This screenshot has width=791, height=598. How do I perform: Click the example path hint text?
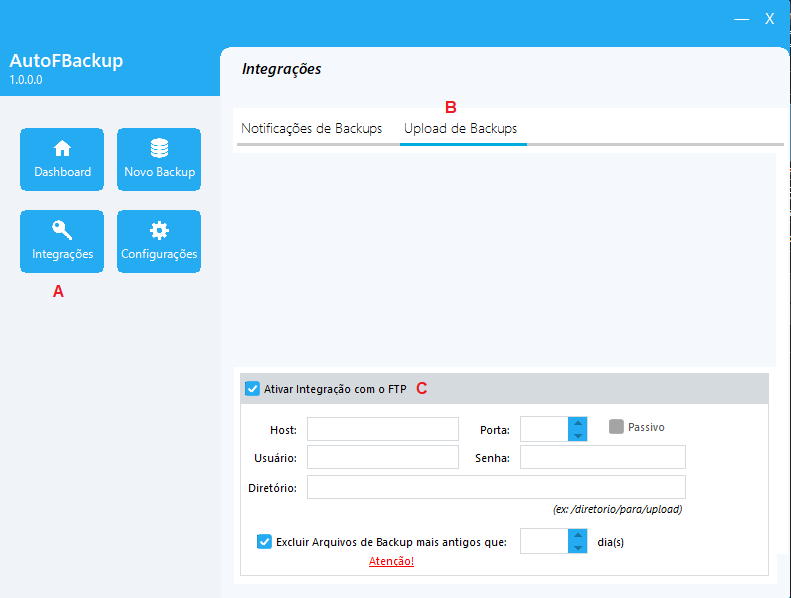[x=617, y=509]
